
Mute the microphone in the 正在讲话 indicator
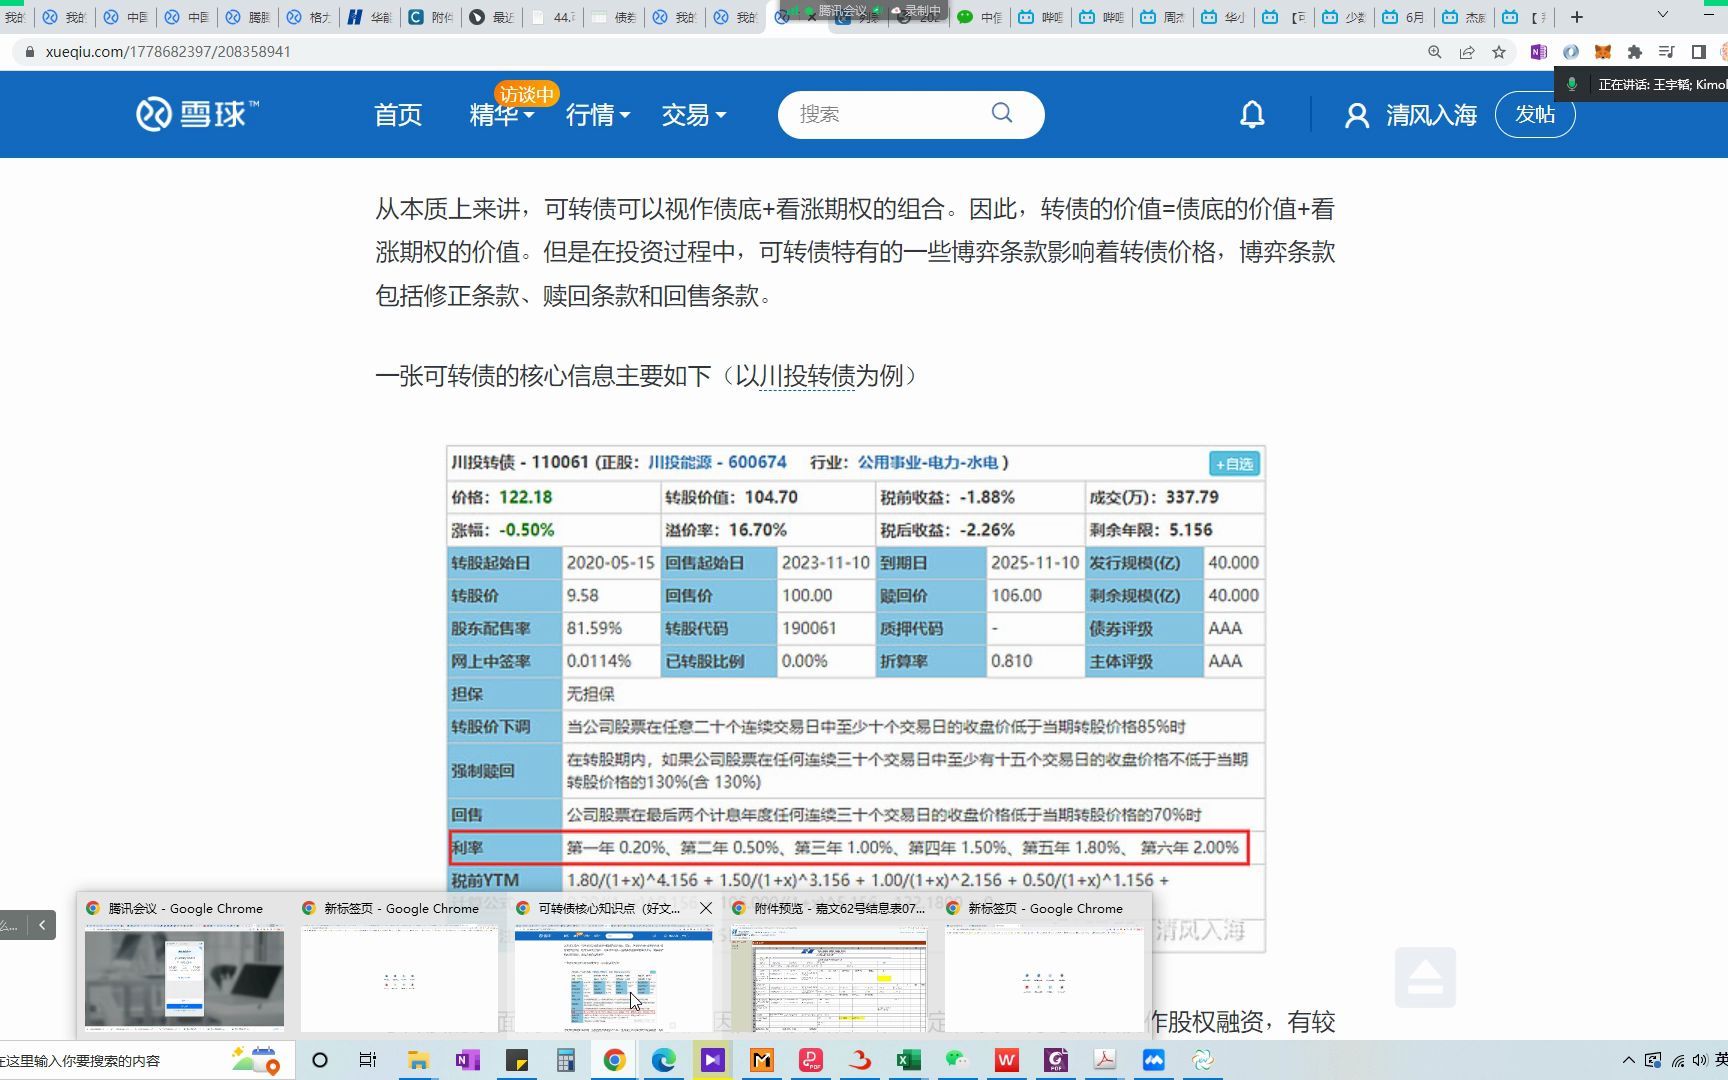point(1573,84)
